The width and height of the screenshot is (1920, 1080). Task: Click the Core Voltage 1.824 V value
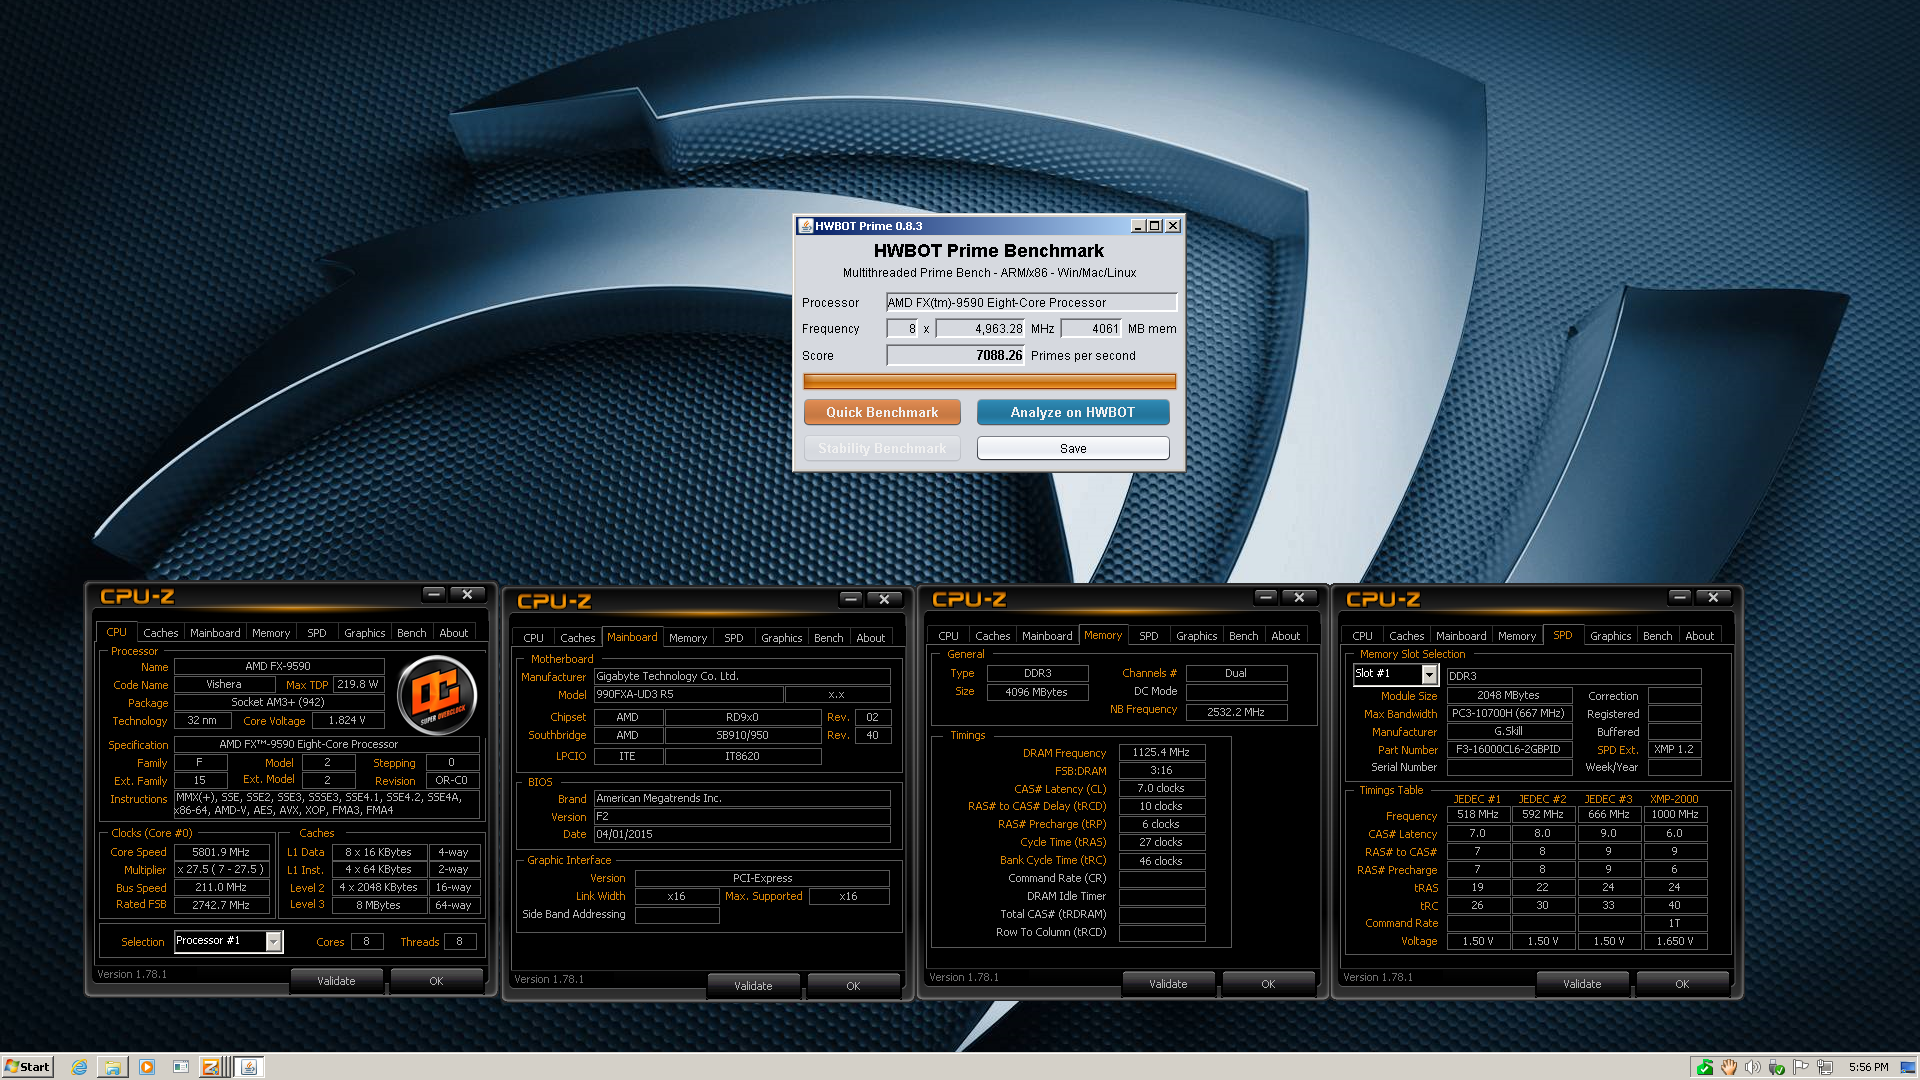[x=347, y=720]
